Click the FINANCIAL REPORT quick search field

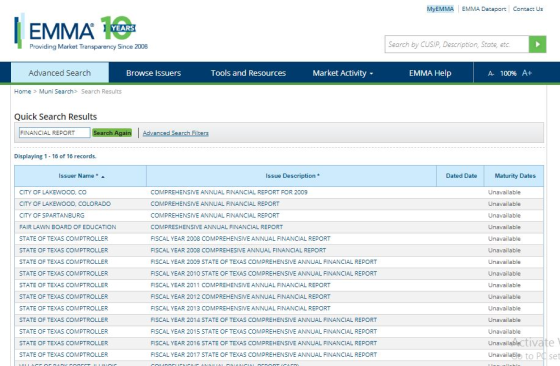point(54,133)
